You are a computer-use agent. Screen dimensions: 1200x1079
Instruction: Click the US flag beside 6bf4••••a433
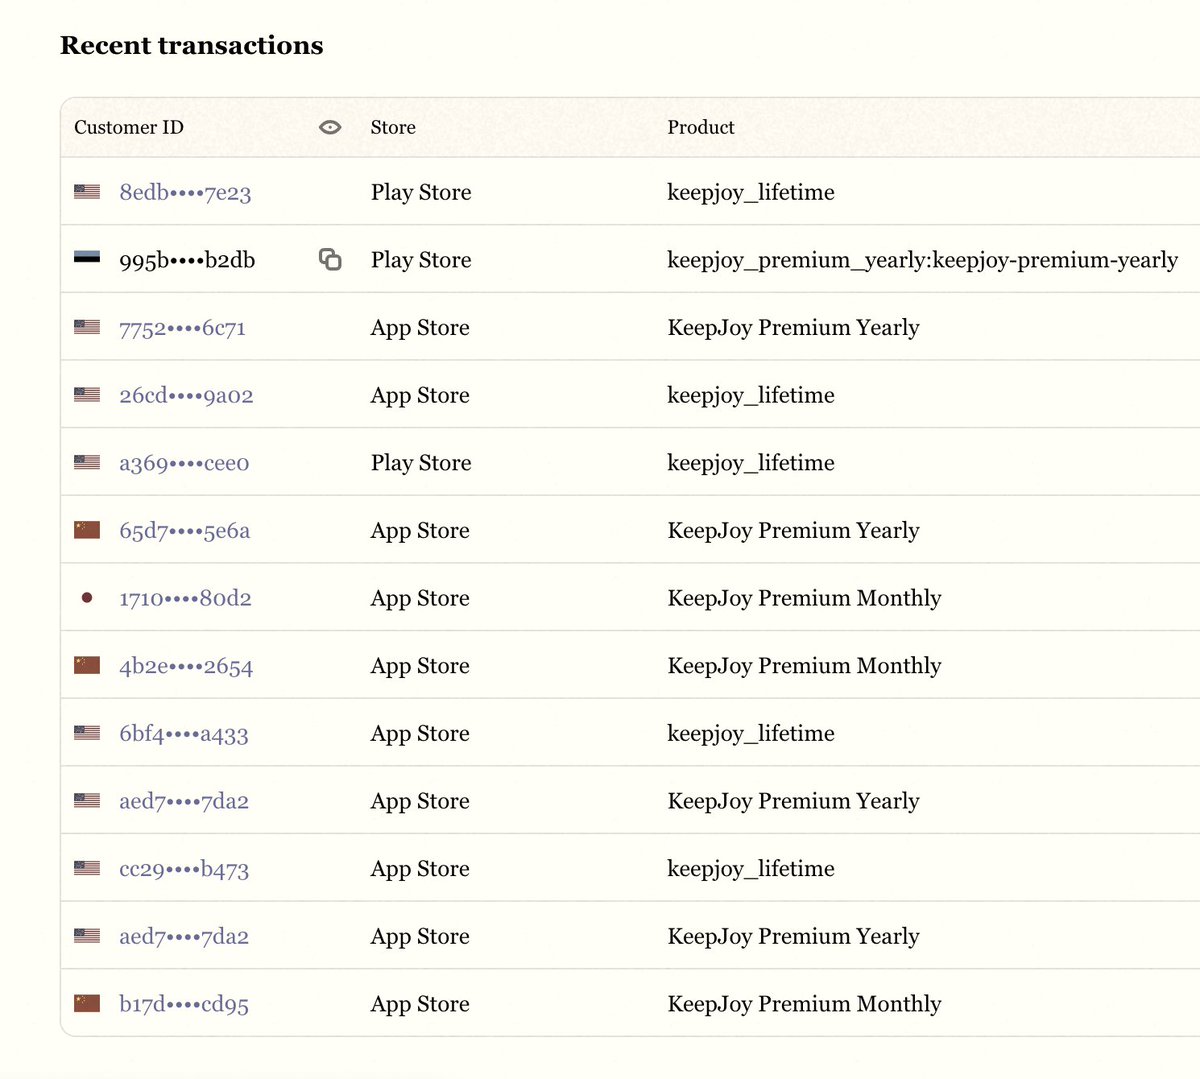[87, 733]
